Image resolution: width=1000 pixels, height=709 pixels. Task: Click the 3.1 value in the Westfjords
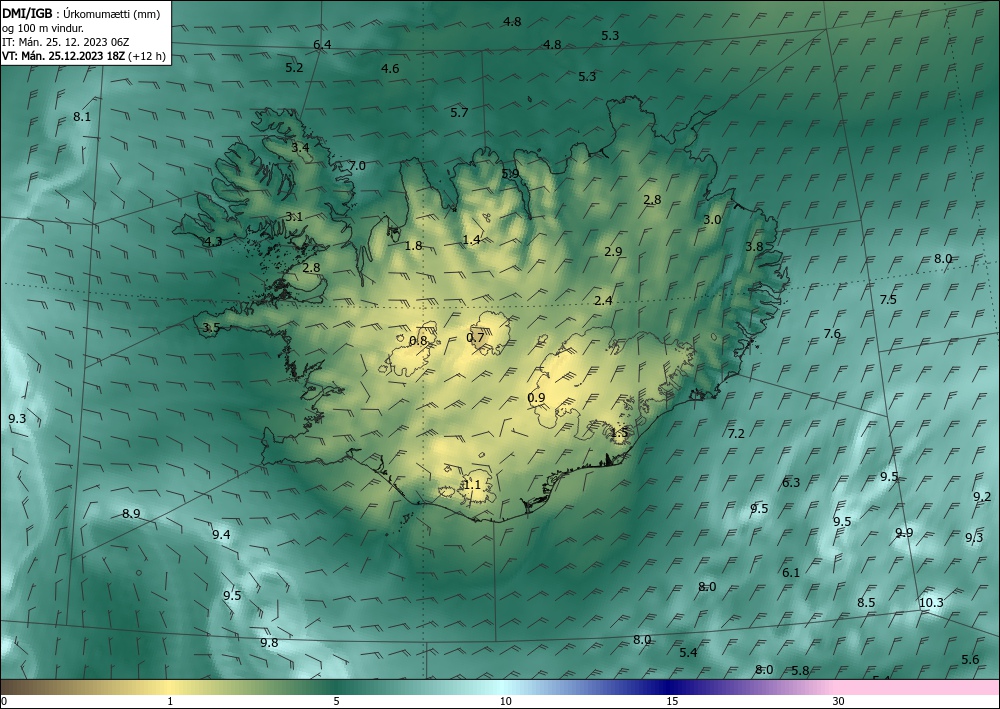tap(293, 217)
